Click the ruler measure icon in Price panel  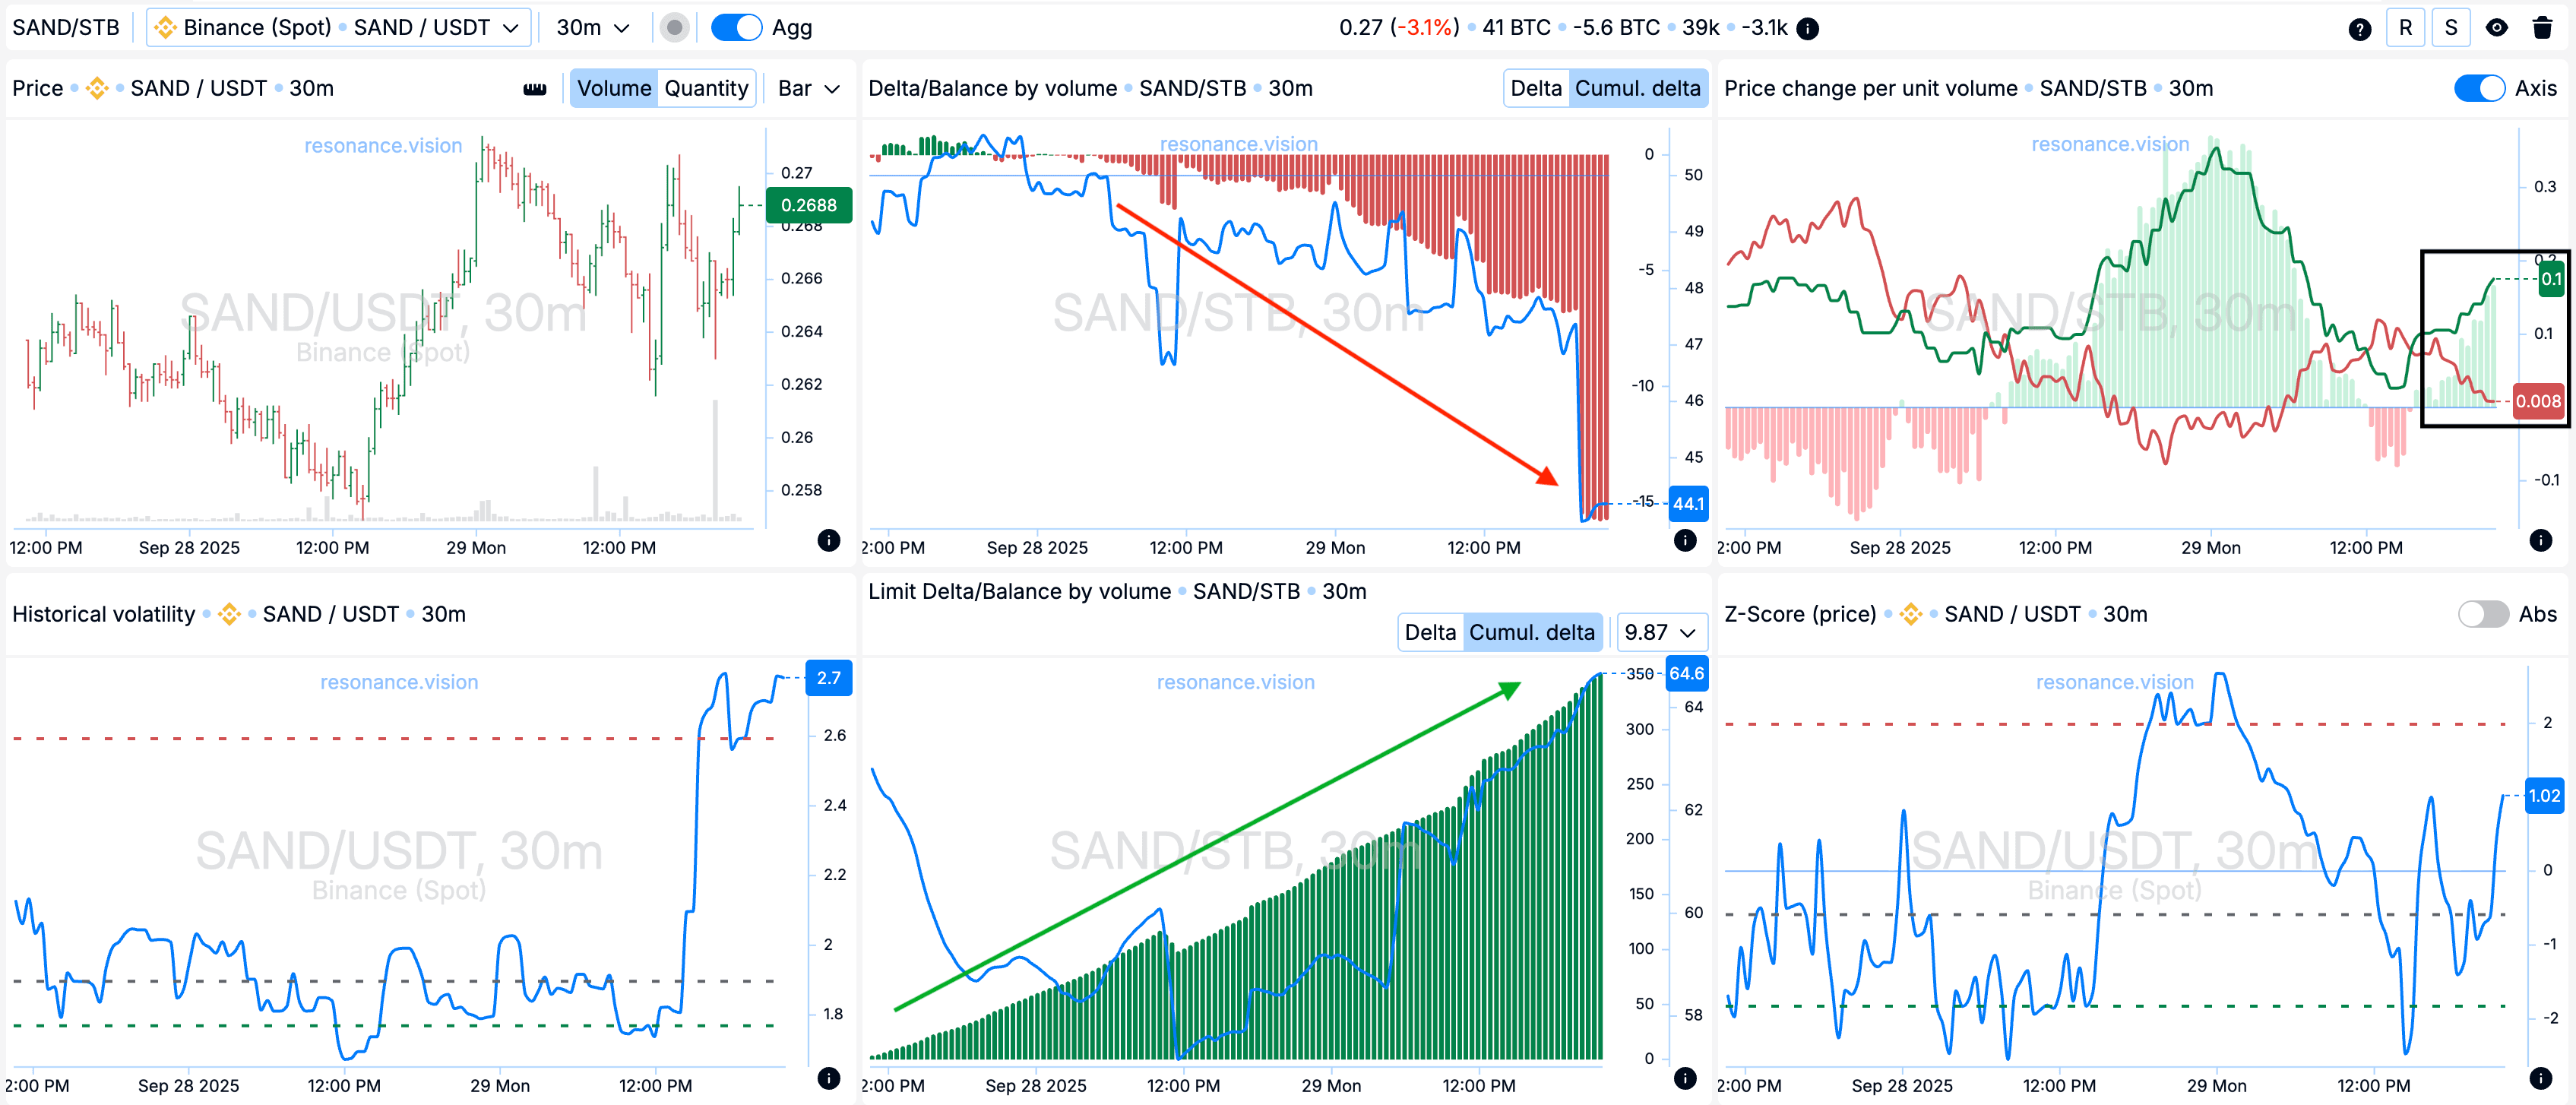(535, 89)
